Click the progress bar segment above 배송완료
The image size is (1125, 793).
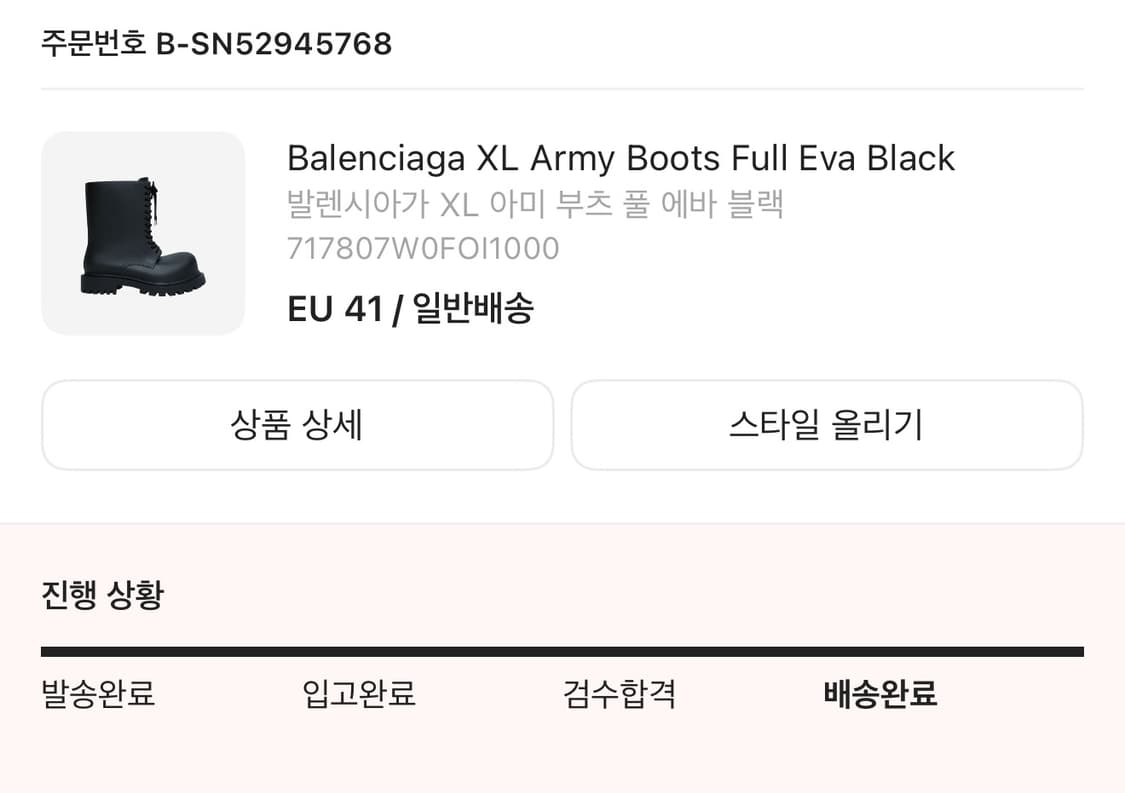pos(953,652)
